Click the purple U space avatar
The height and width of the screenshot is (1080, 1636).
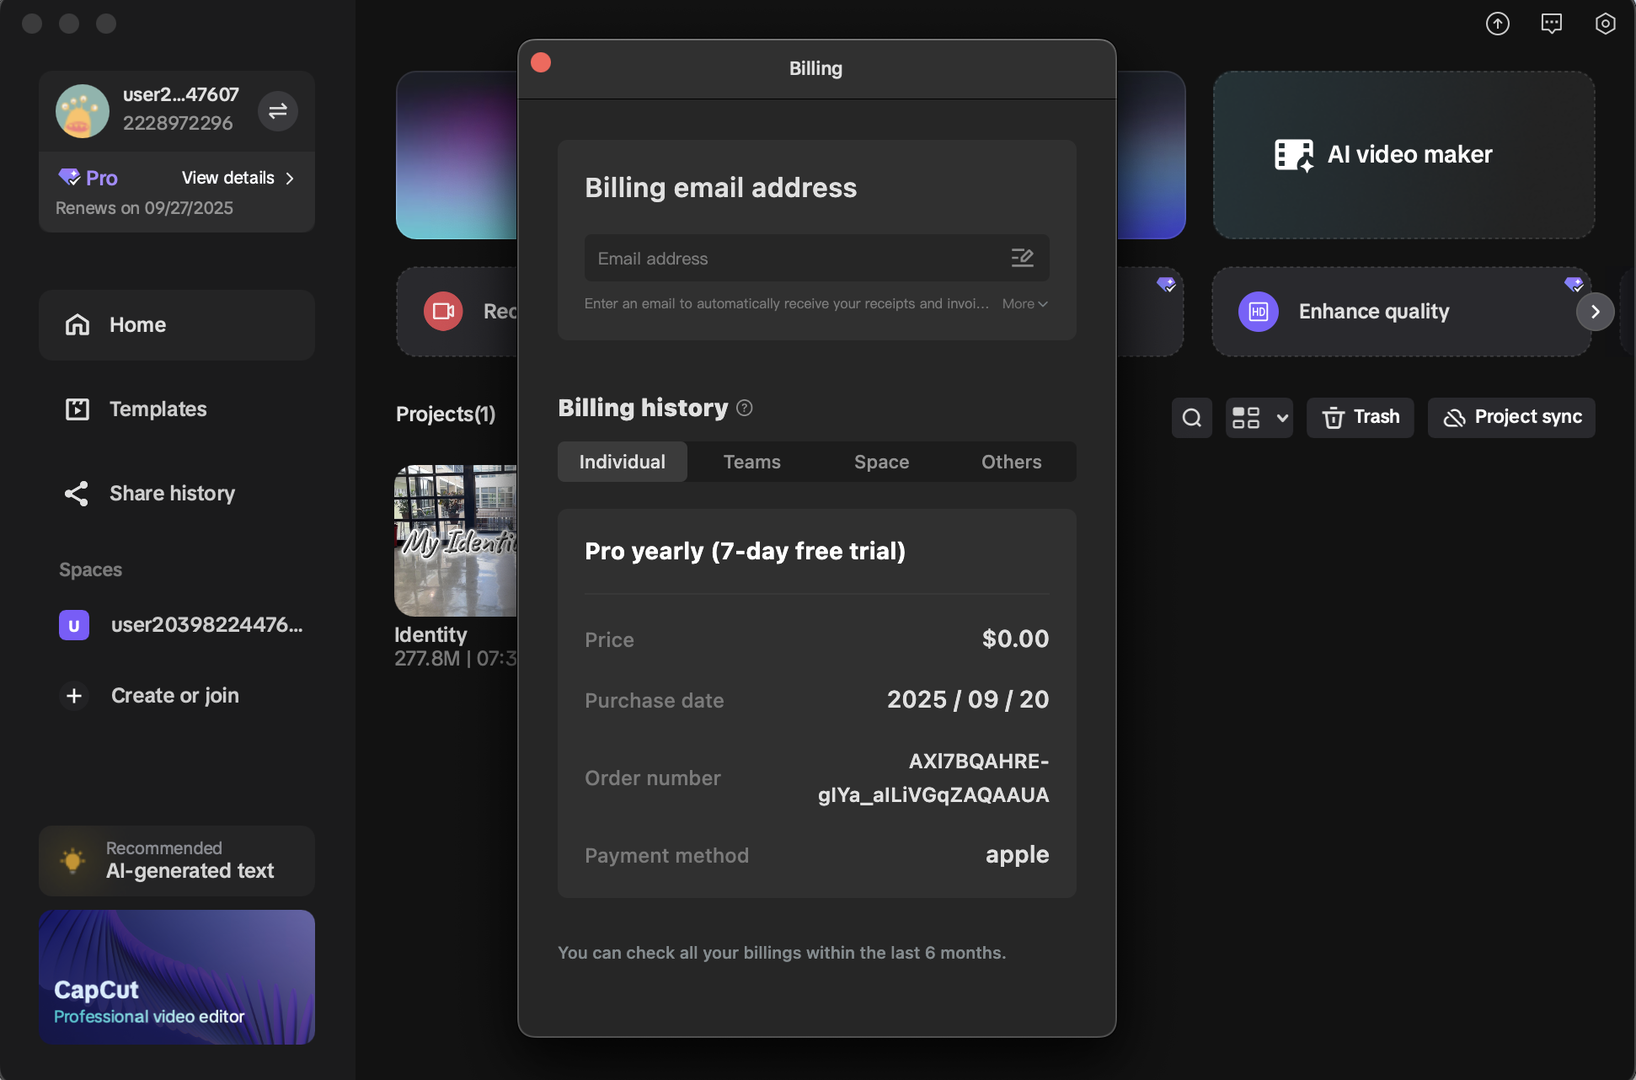pos(74,625)
